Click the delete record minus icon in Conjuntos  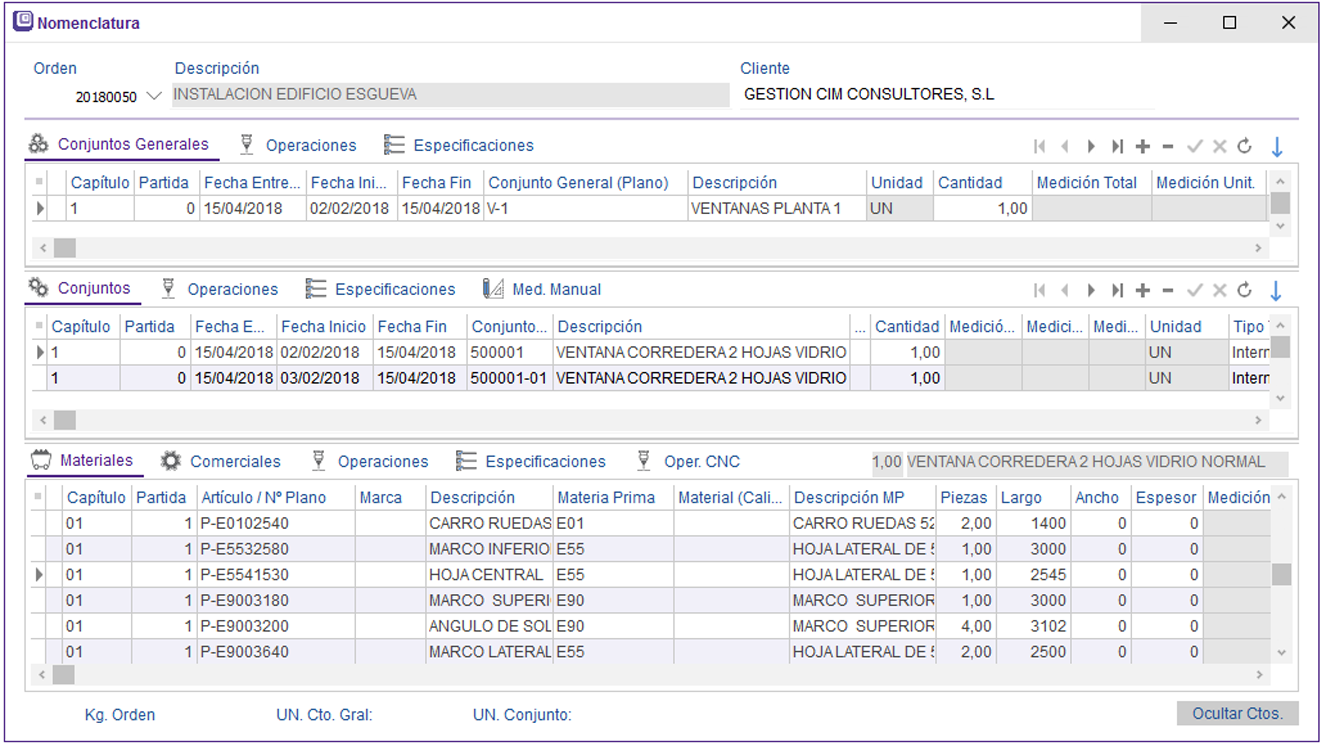pos(1167,291)
